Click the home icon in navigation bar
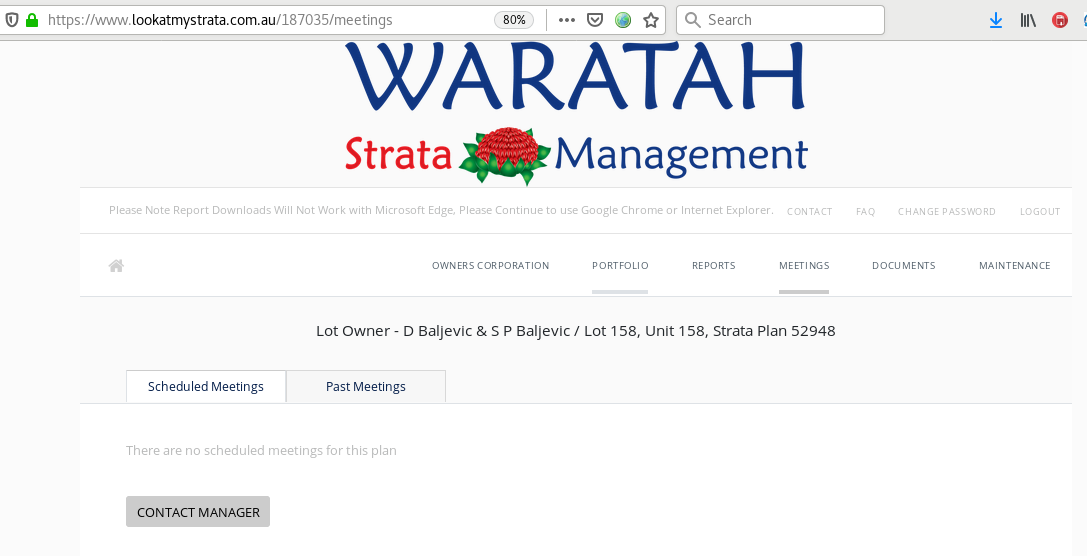This screenshot has width=1087, height=556. [x=116, y=266]
